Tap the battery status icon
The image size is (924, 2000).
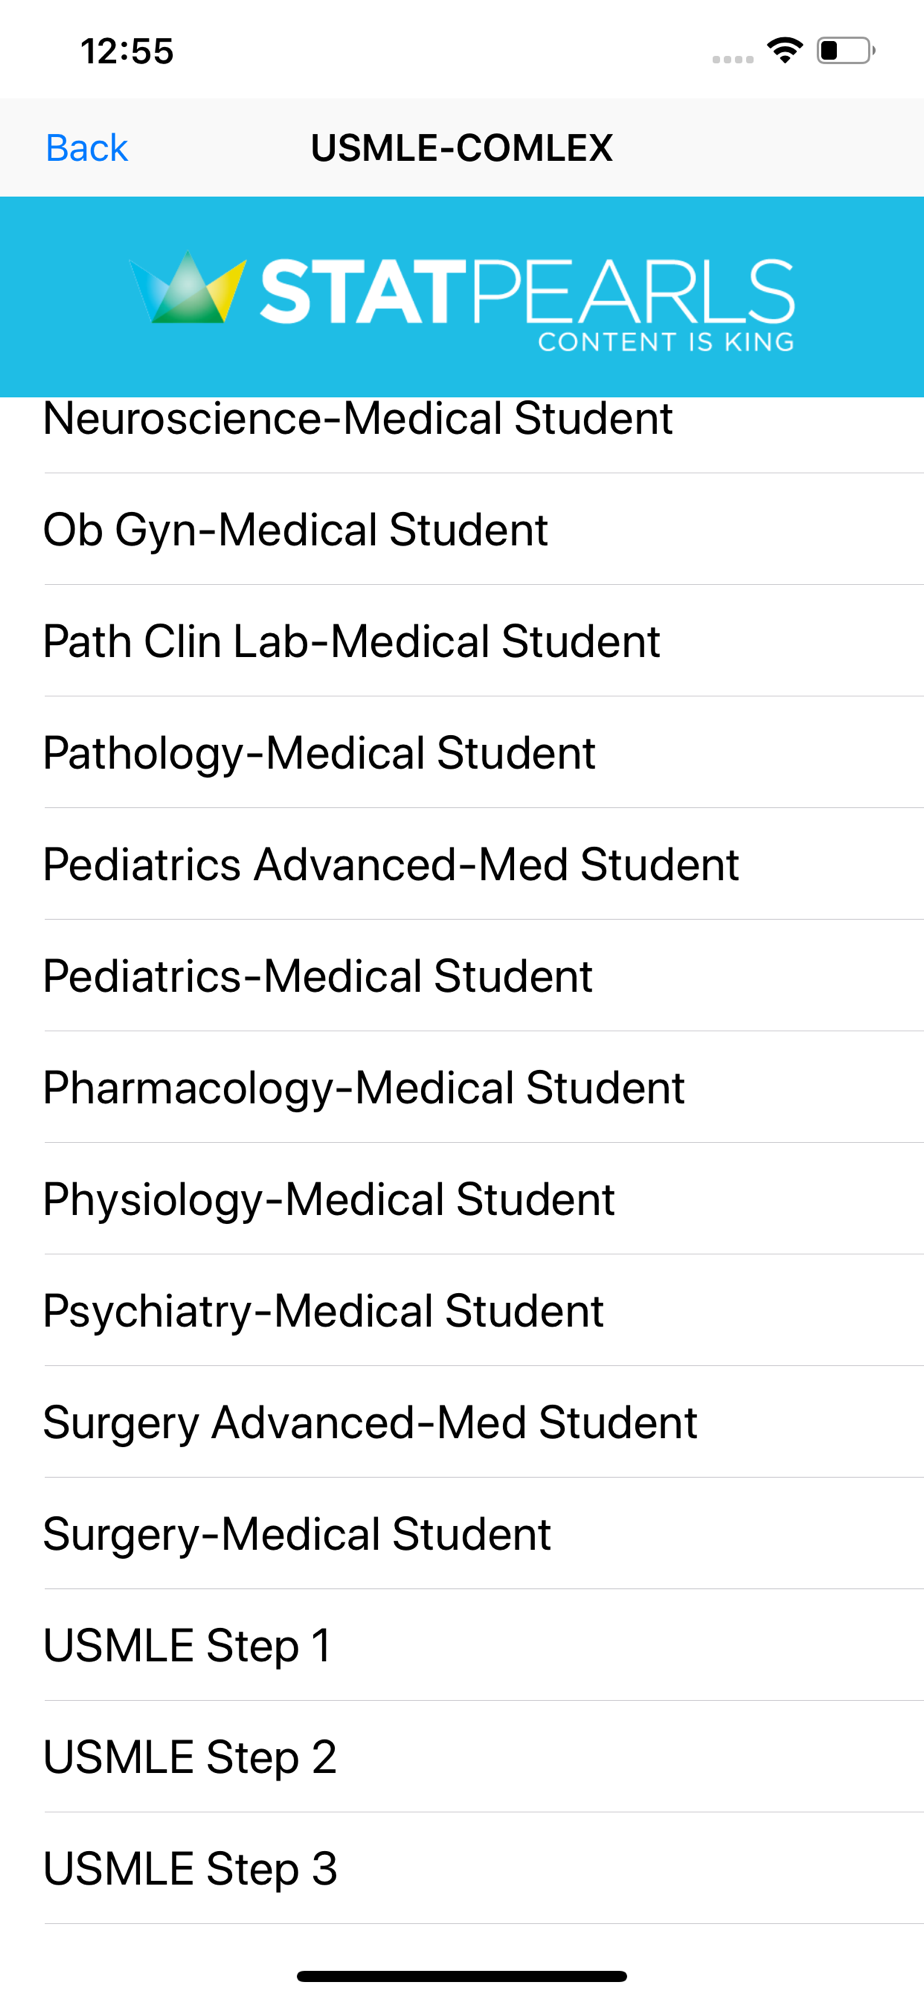[846, 50]
